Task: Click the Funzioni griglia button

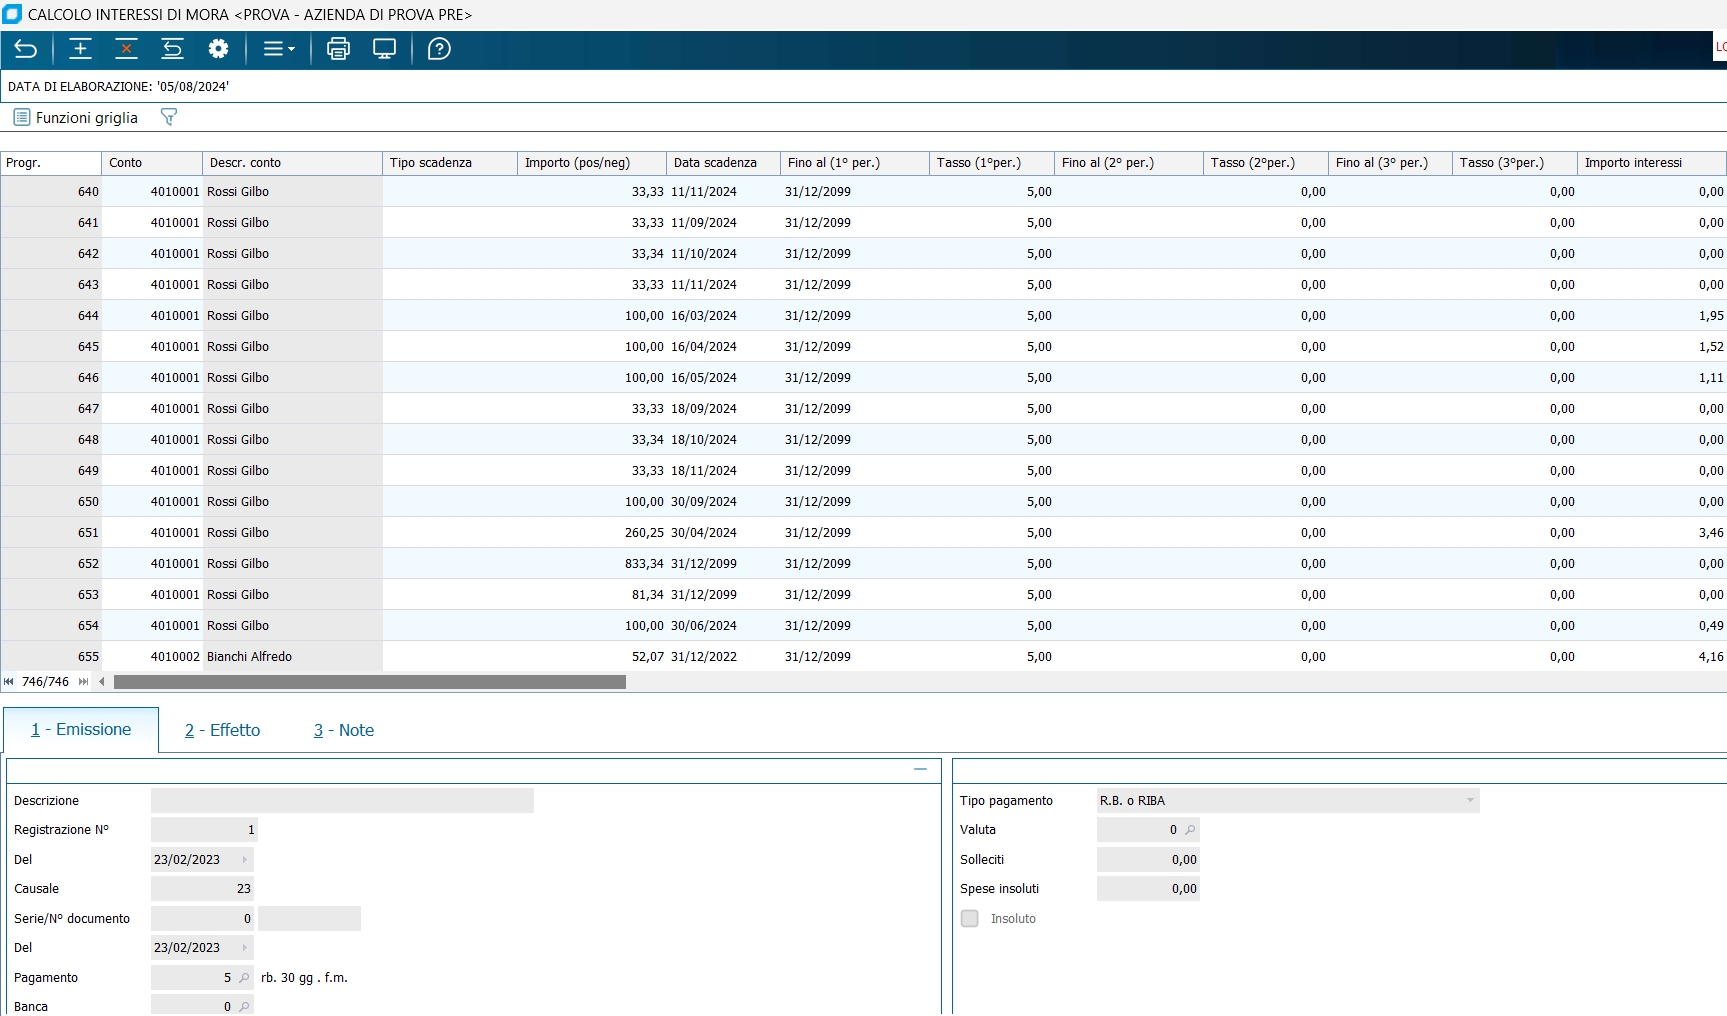Action: pos(76,118)
